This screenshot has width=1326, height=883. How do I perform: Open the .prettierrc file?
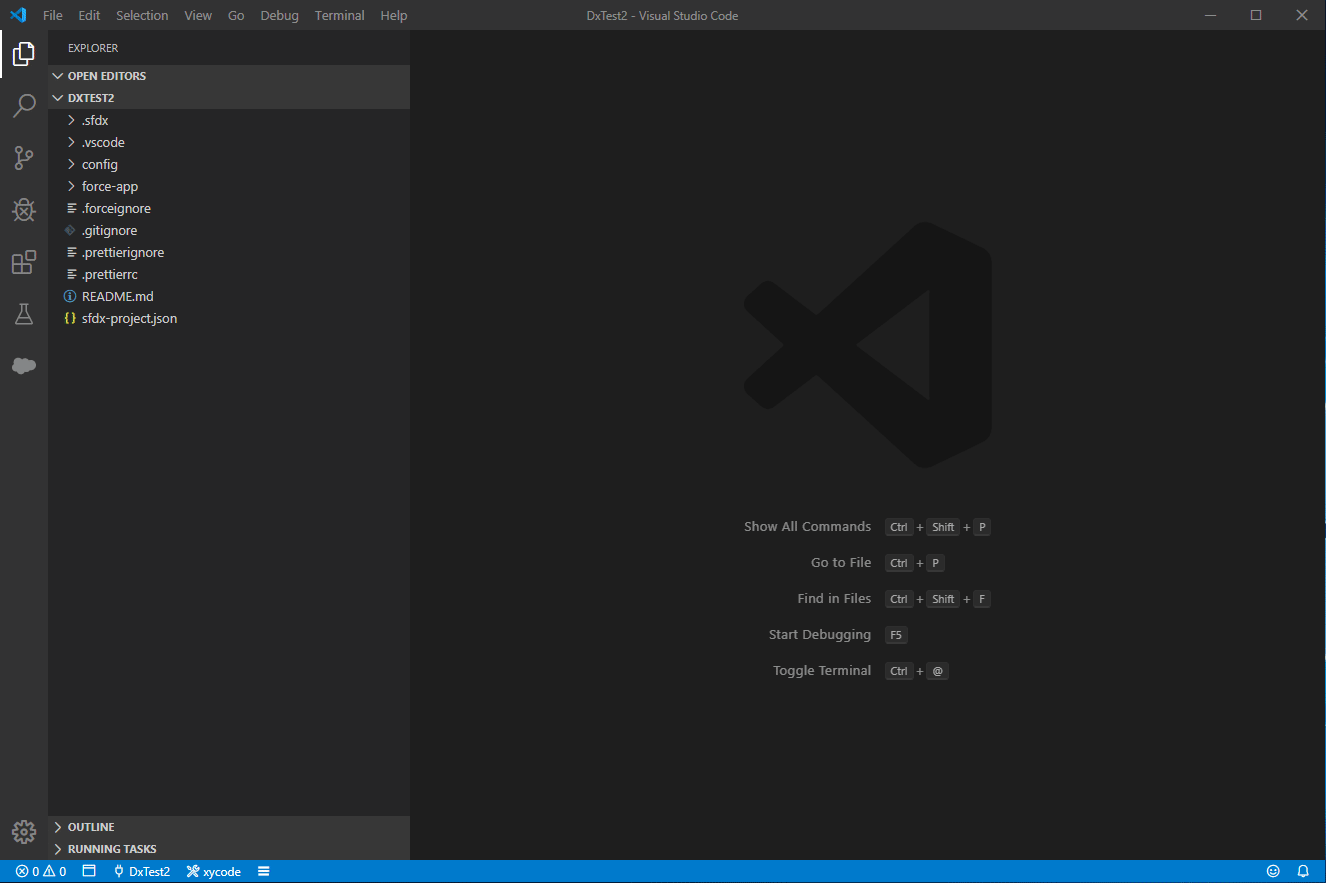pos(229,274)
